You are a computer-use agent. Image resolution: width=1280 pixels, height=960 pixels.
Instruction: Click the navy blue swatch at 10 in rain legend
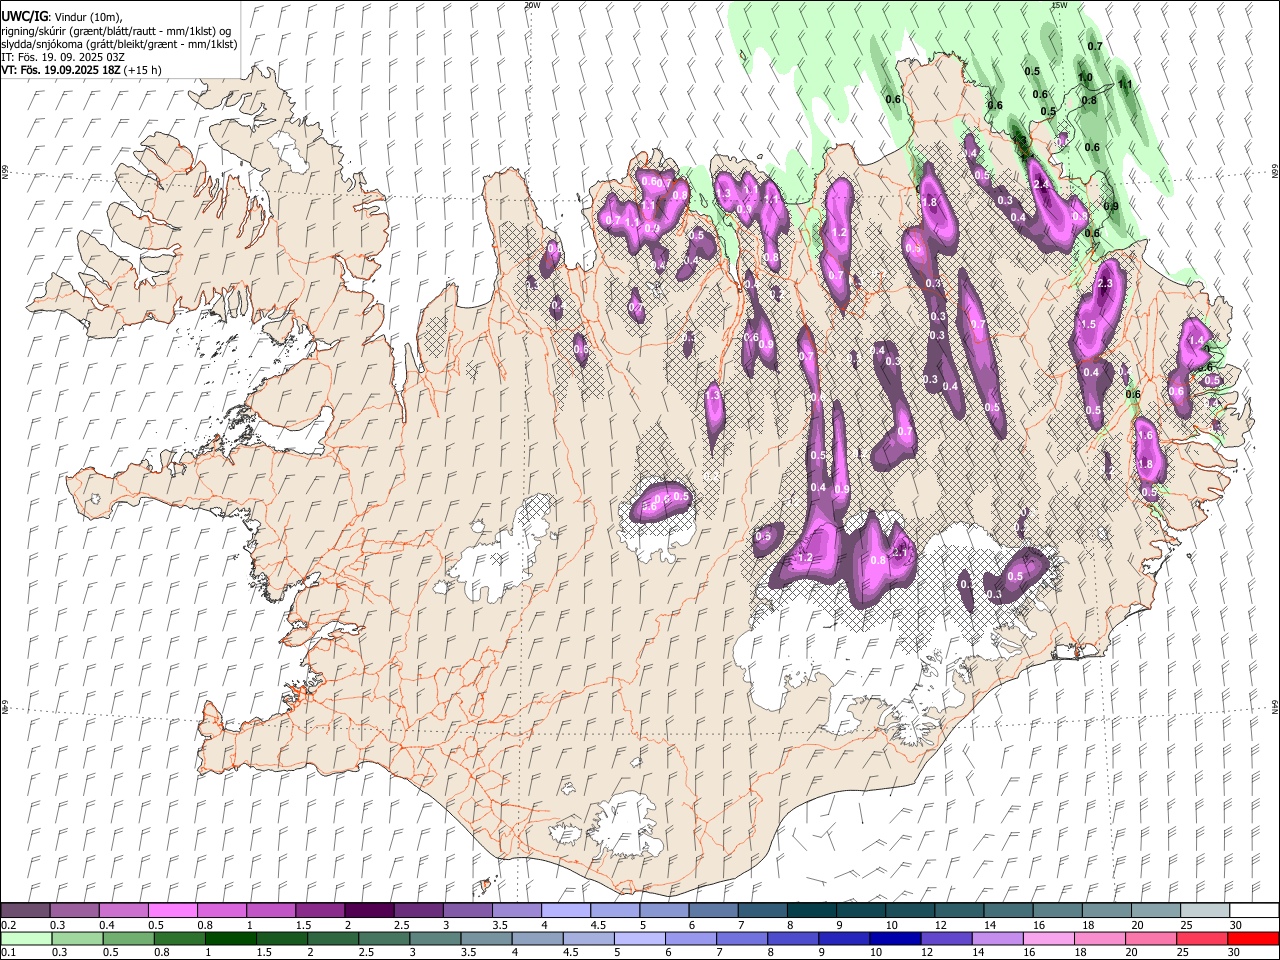895,939
